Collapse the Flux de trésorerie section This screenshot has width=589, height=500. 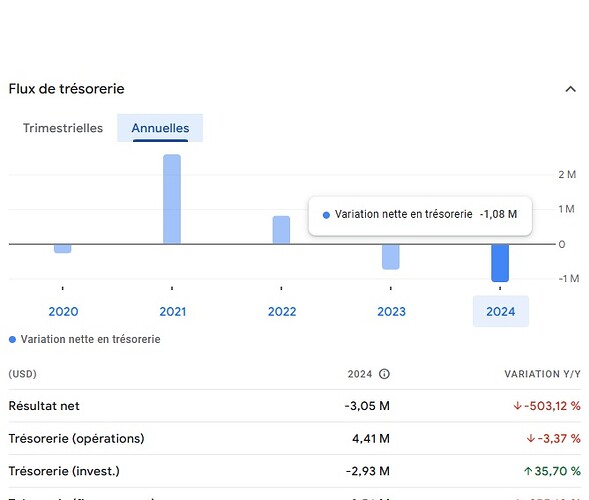point(570,89)
